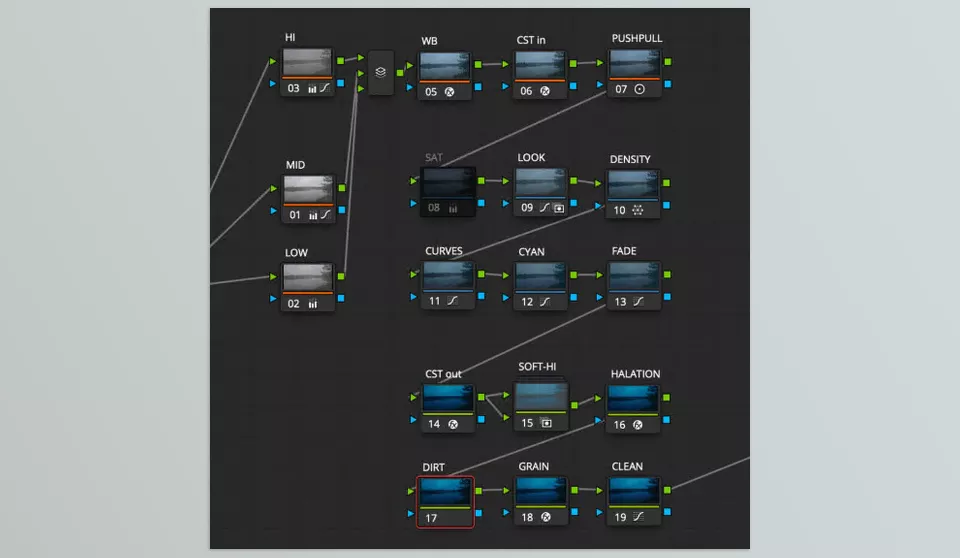Select the LOOK node 09 thumbnail
This screenshot has width=960, height=558.
(x=540, y=183)
